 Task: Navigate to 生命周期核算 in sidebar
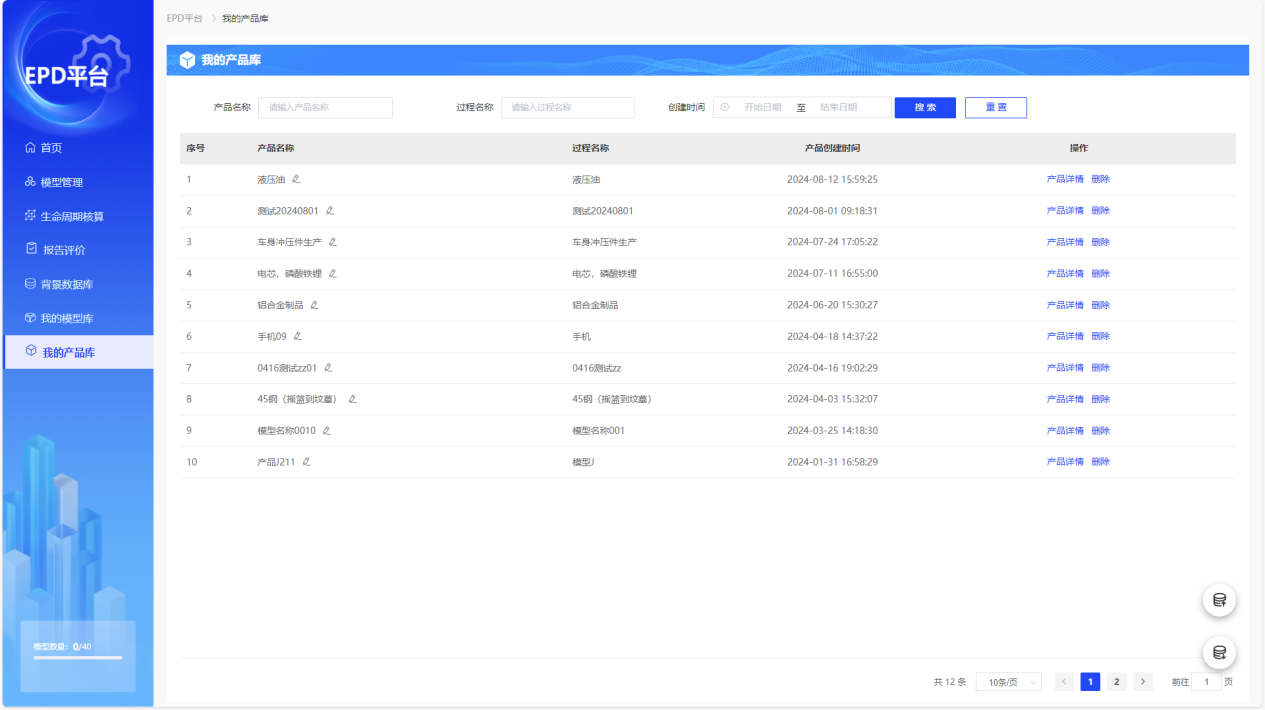coord(71,216)
